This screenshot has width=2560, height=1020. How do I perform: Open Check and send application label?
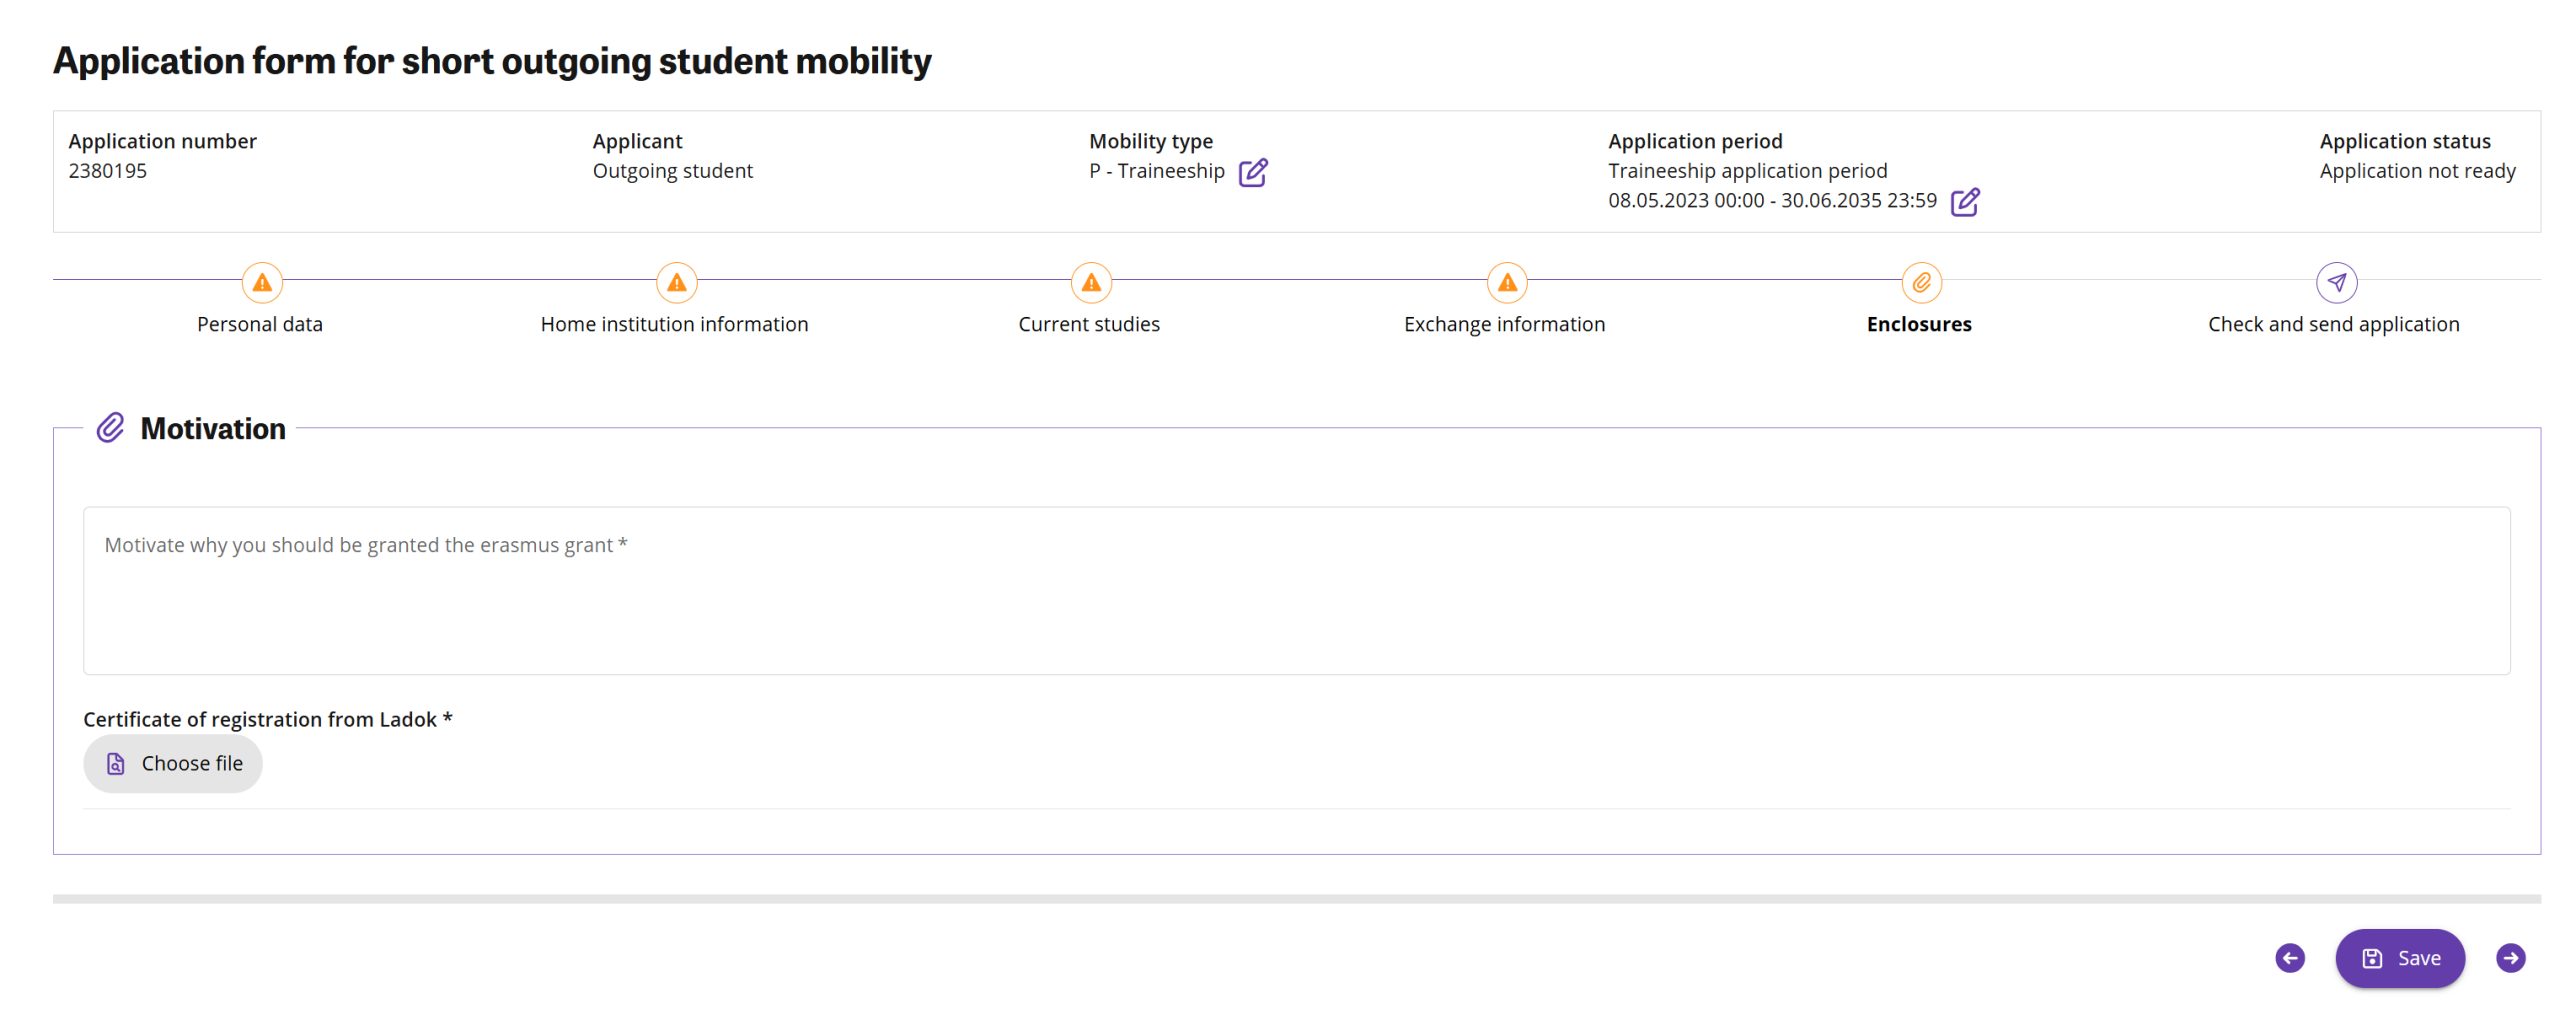(2332, 324)
